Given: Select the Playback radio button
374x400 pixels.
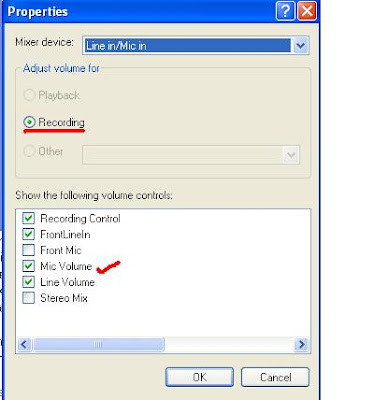Looking at the screenshot, I should pyautogui.click(x=29, y=95).
